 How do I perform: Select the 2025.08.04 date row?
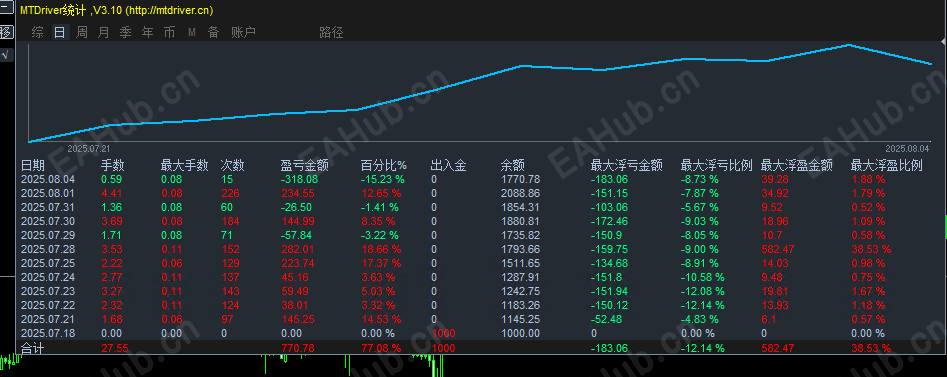click(48, 179)
